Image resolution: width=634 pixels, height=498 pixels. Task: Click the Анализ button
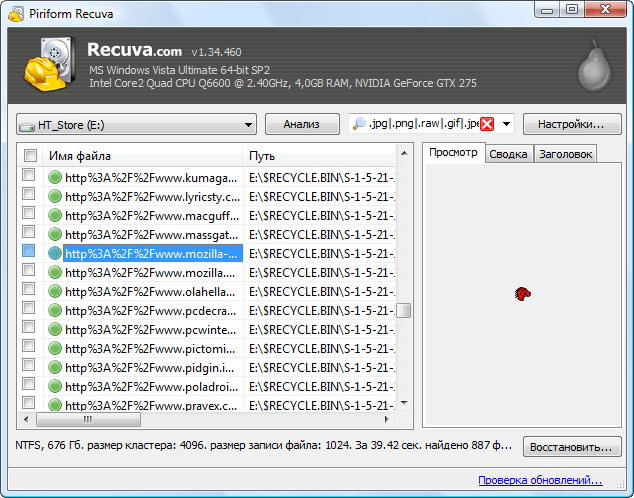(x=302, y=124)
